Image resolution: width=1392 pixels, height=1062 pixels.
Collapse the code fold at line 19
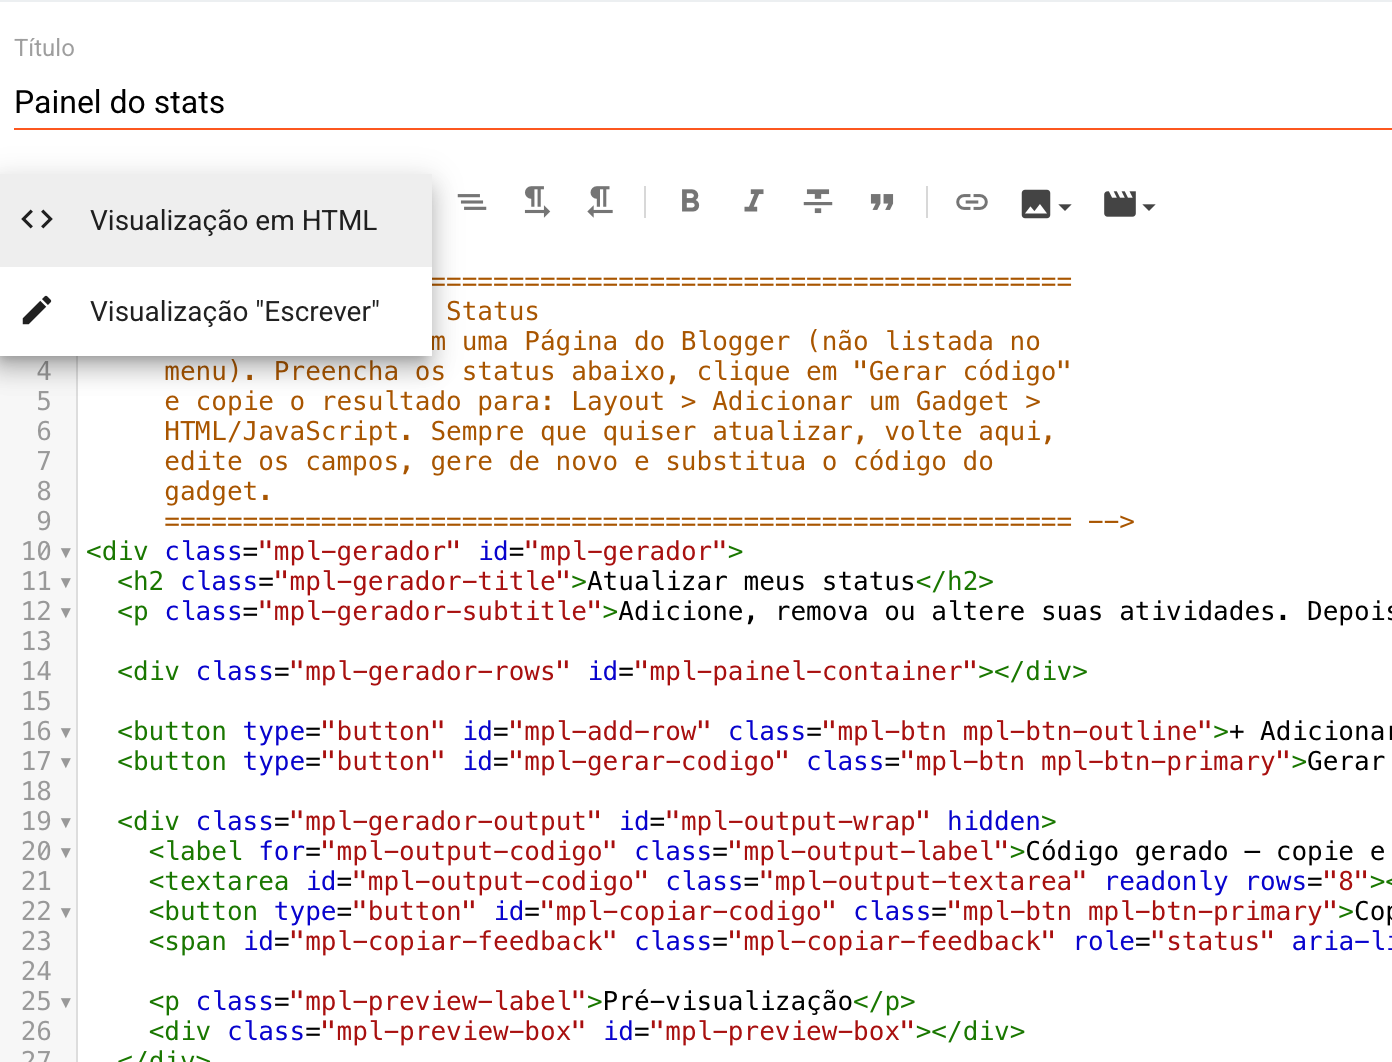66,822
